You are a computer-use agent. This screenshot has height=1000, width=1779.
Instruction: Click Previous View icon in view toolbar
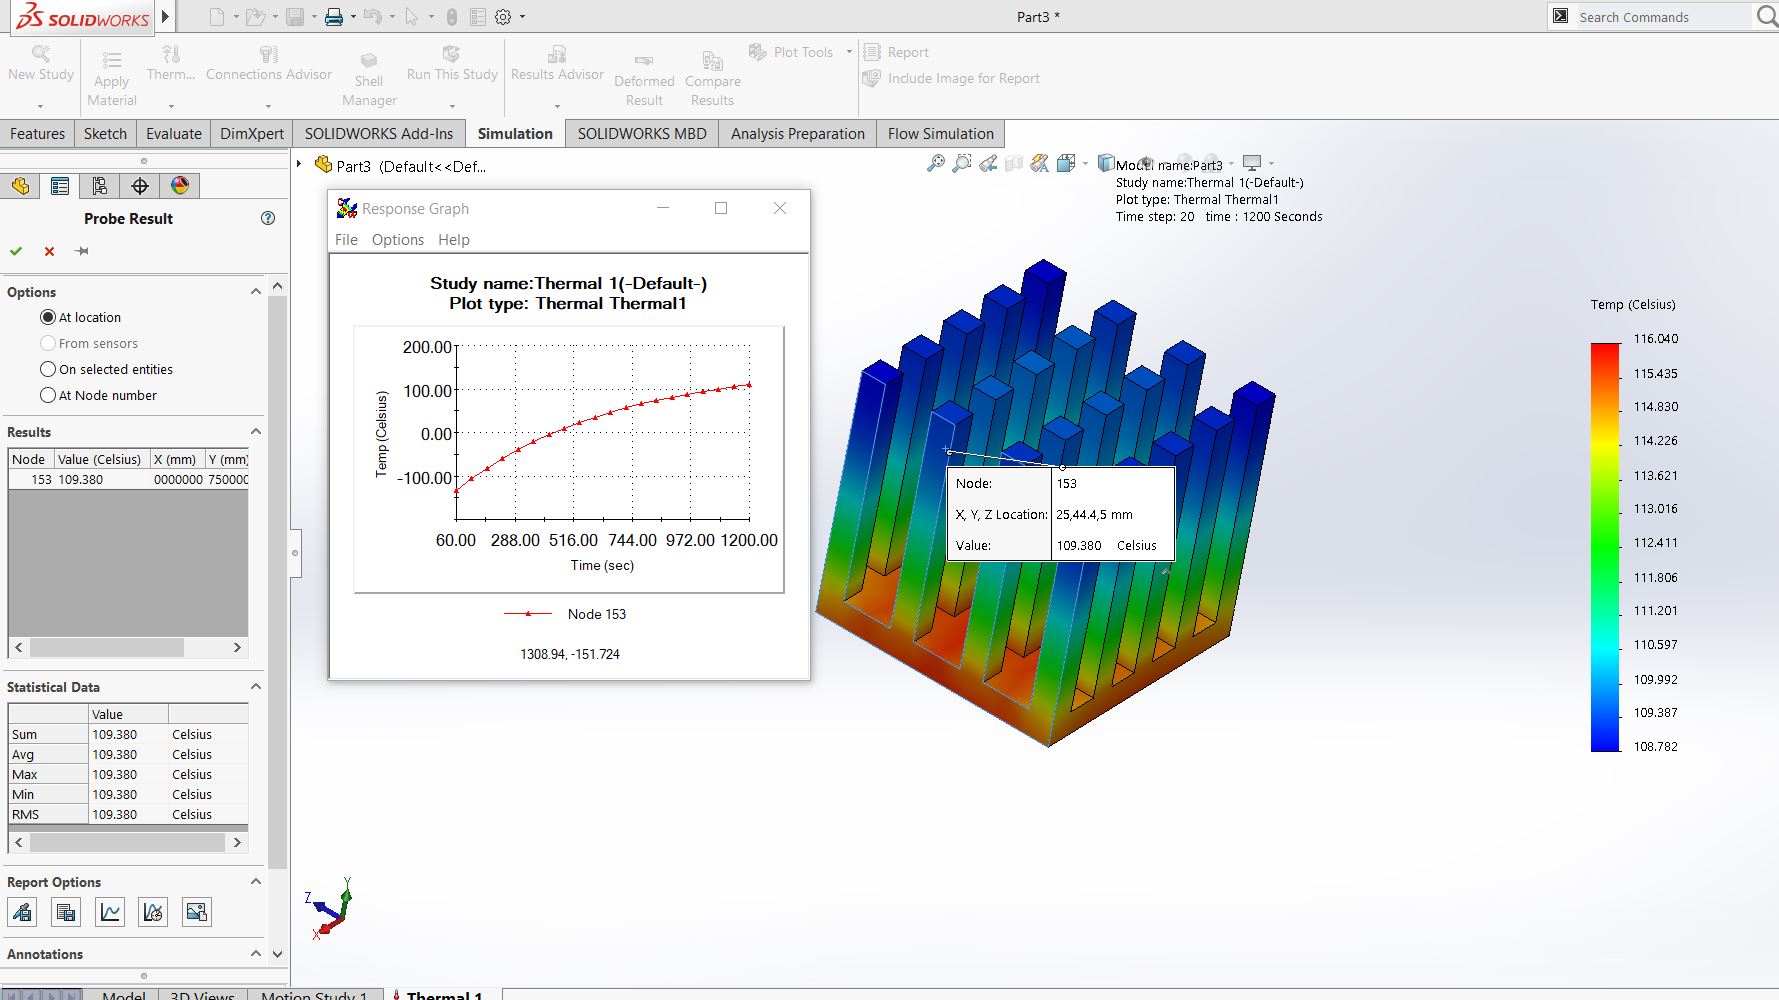[x=988, y=163]
